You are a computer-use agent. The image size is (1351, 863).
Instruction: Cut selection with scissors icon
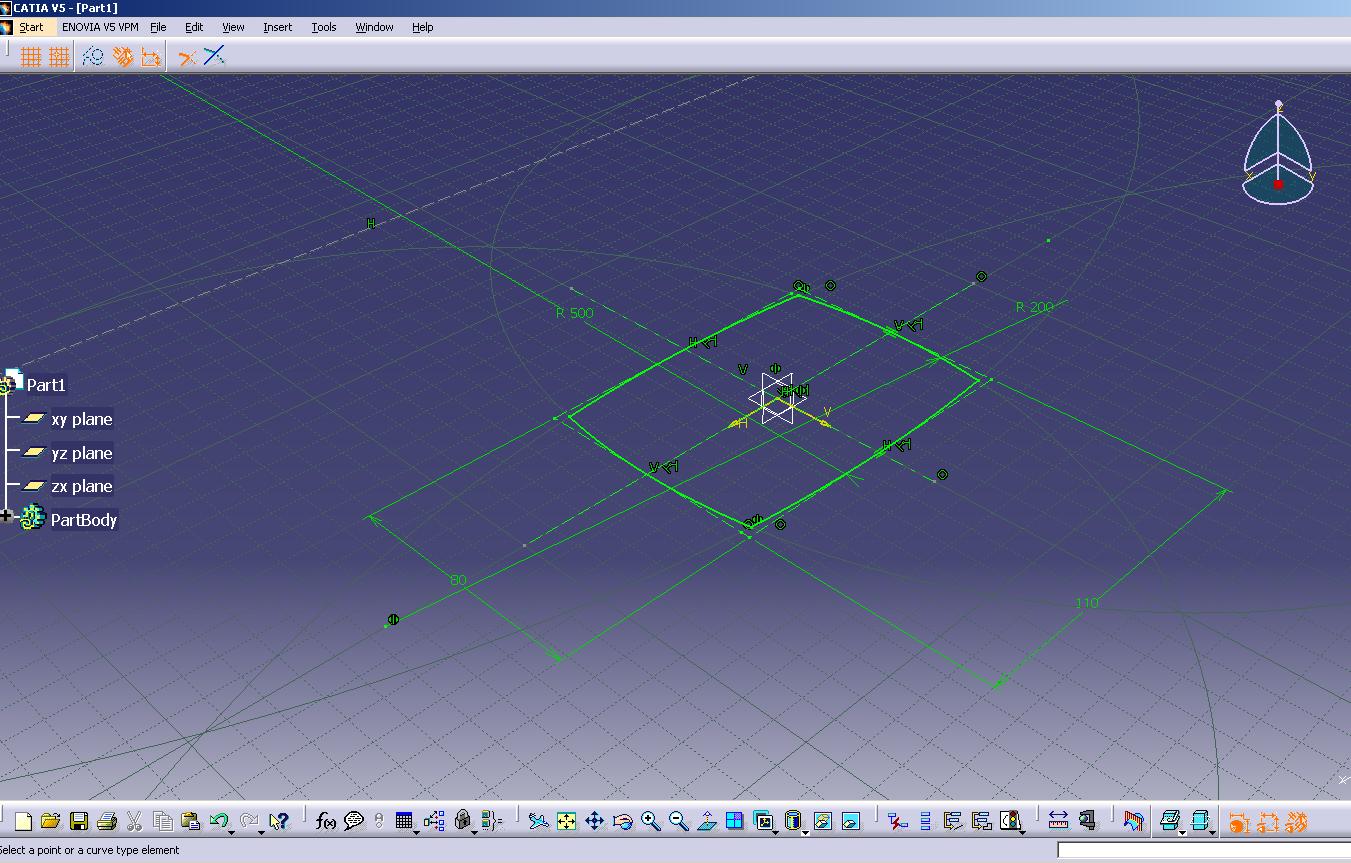point(134,821)
